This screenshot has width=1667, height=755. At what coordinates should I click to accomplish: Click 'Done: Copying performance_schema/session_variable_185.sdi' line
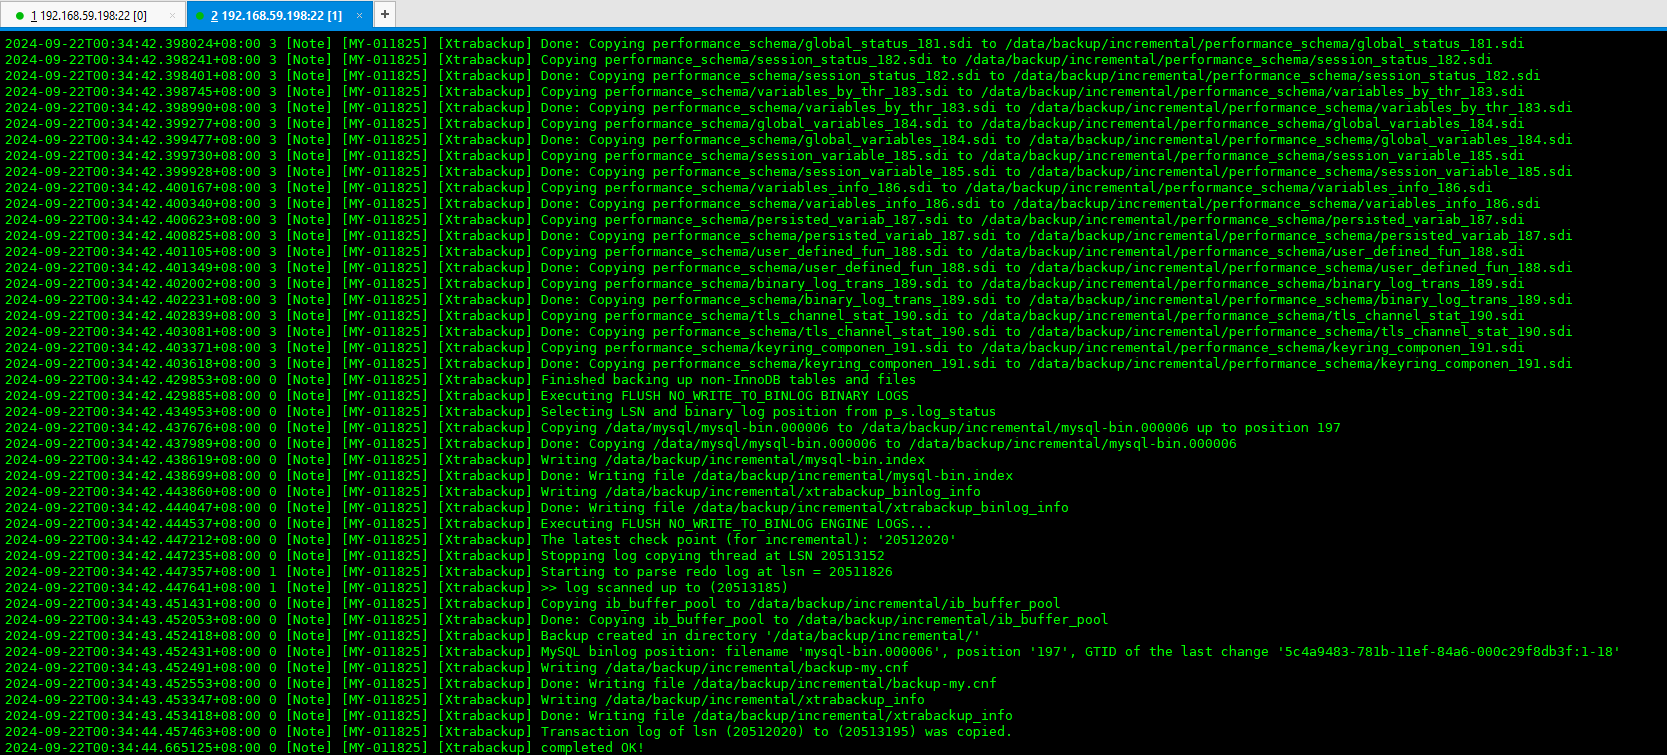pyautogui.click(x=1056, y=171)
